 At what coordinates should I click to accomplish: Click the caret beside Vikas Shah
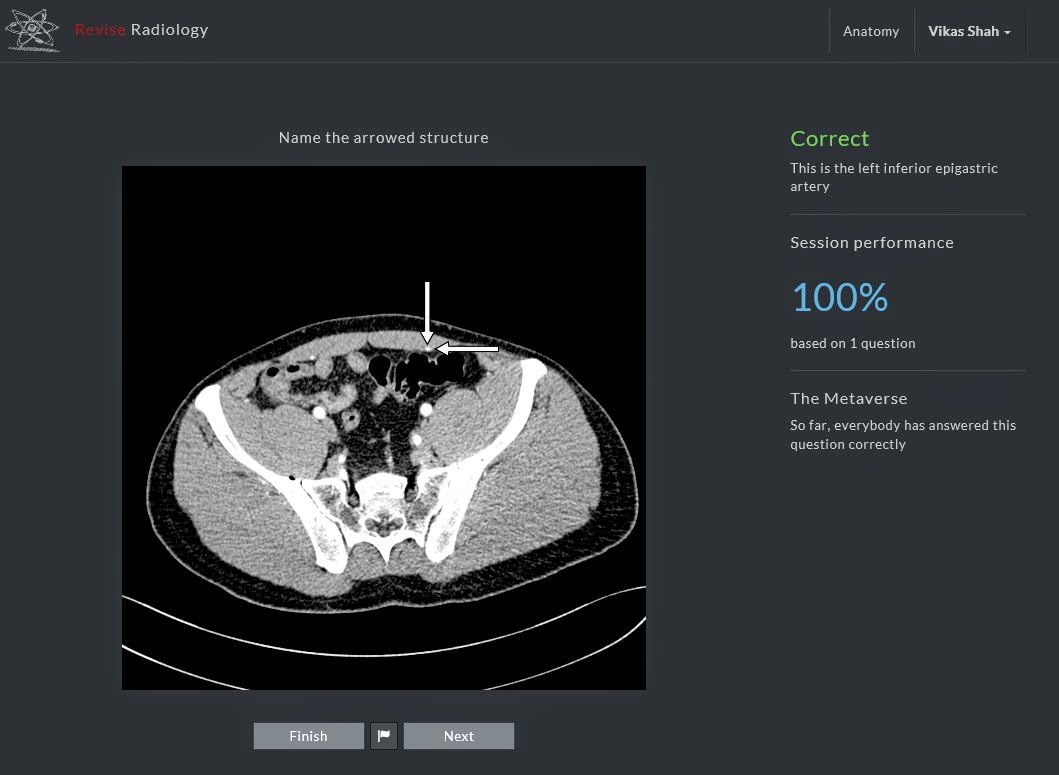click(x=1007, y=33)
